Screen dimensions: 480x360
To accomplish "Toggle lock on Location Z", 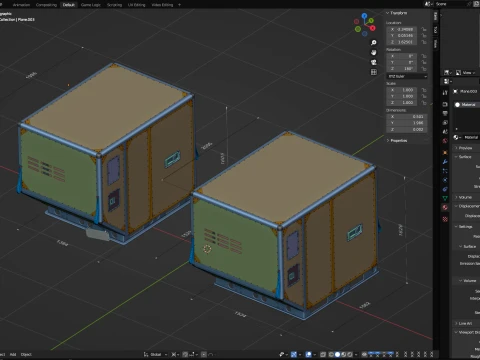I will [424, 42].
